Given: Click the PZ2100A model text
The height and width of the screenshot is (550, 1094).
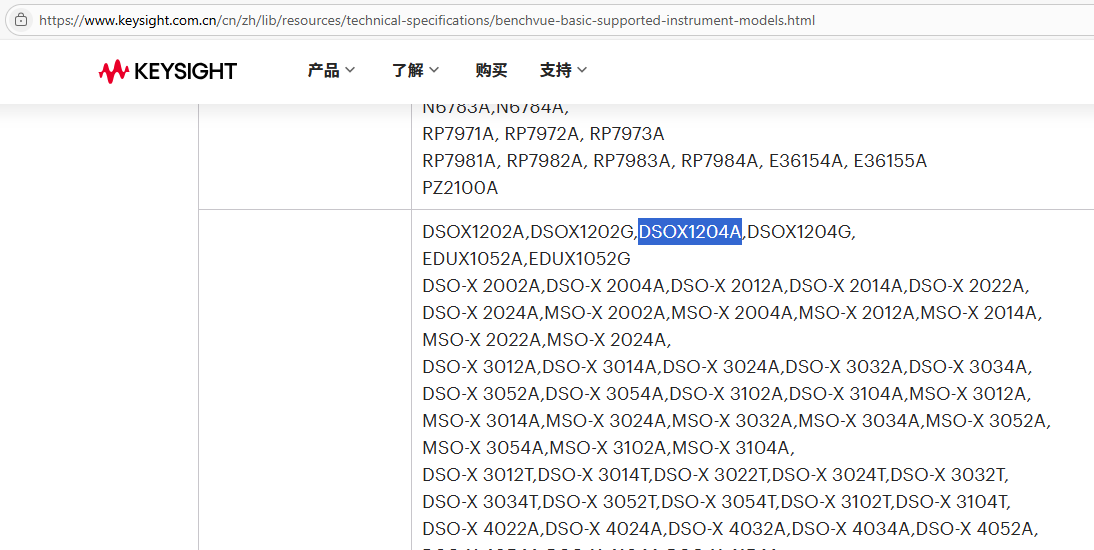Looking at the screenshot, I should coord(460,188).
